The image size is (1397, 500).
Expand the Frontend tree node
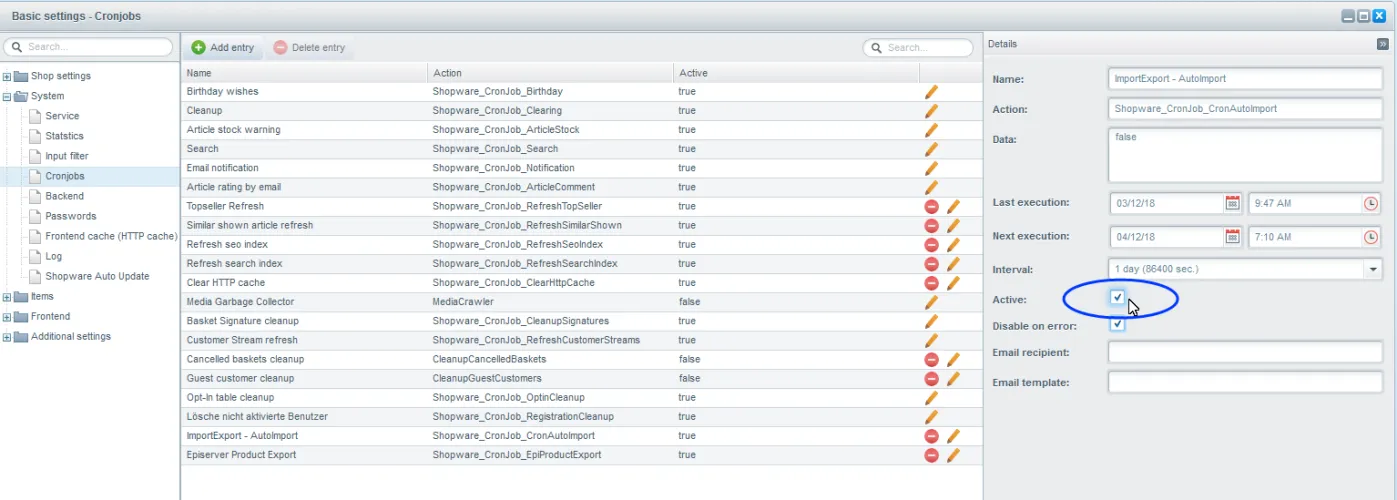coord(7,316)
